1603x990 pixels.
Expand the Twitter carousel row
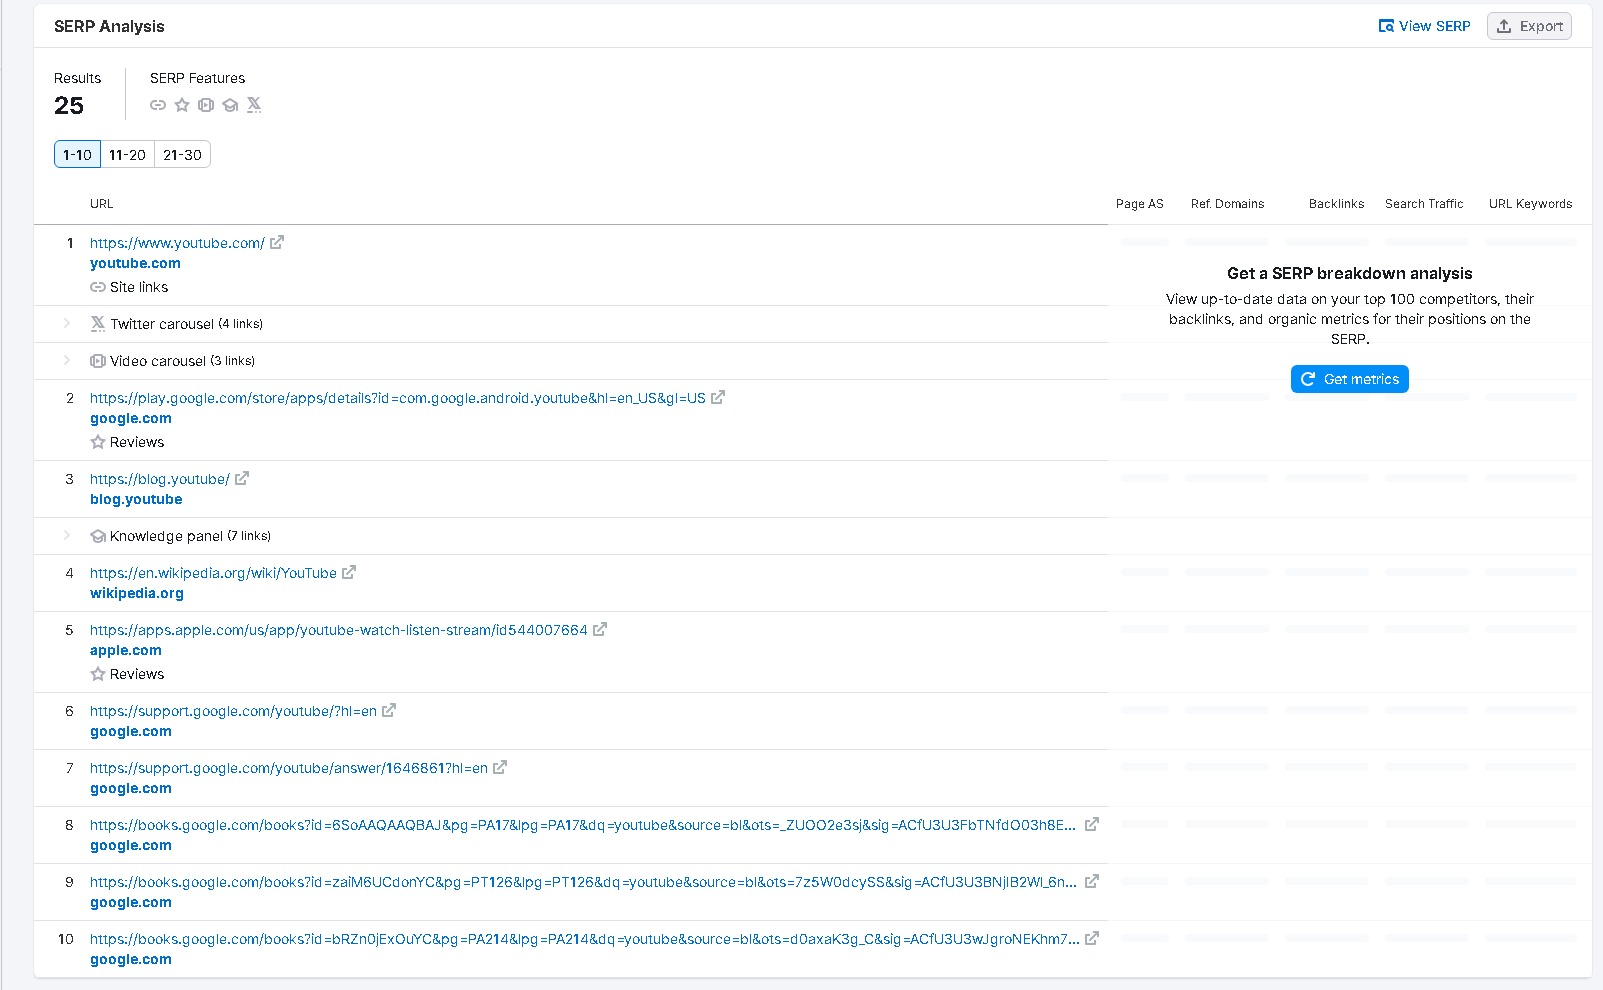coord(67,323)
